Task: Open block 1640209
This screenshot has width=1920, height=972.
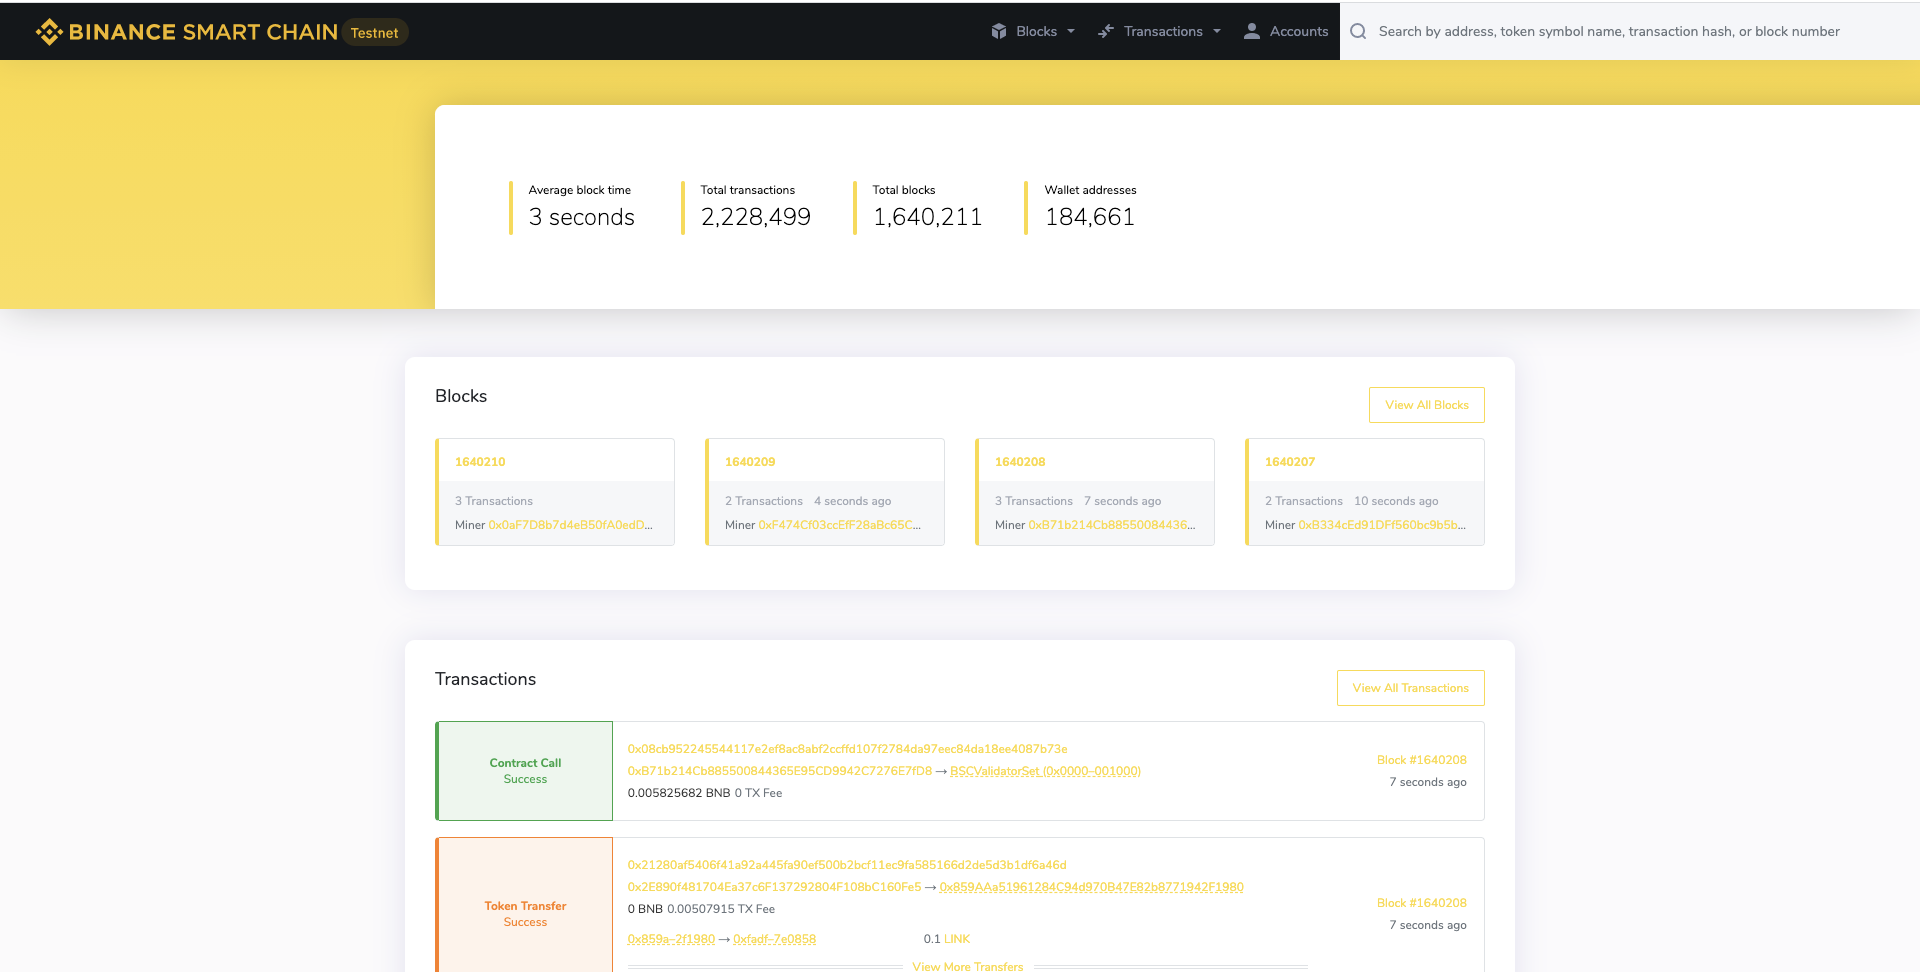Action: [750, 462]
